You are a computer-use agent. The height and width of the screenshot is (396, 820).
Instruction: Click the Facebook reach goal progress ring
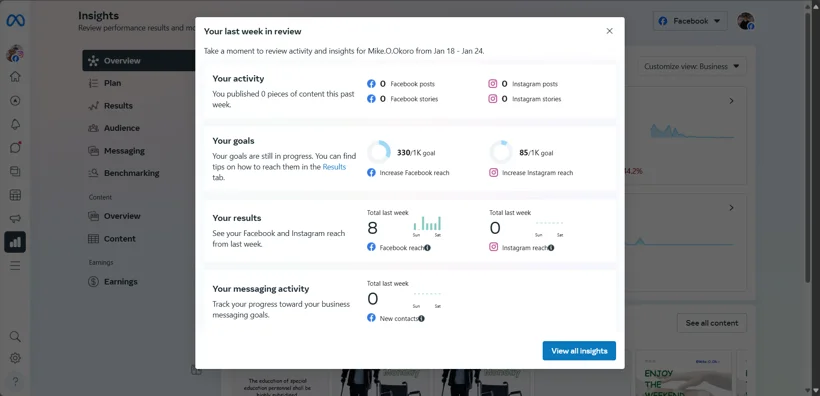379,152
